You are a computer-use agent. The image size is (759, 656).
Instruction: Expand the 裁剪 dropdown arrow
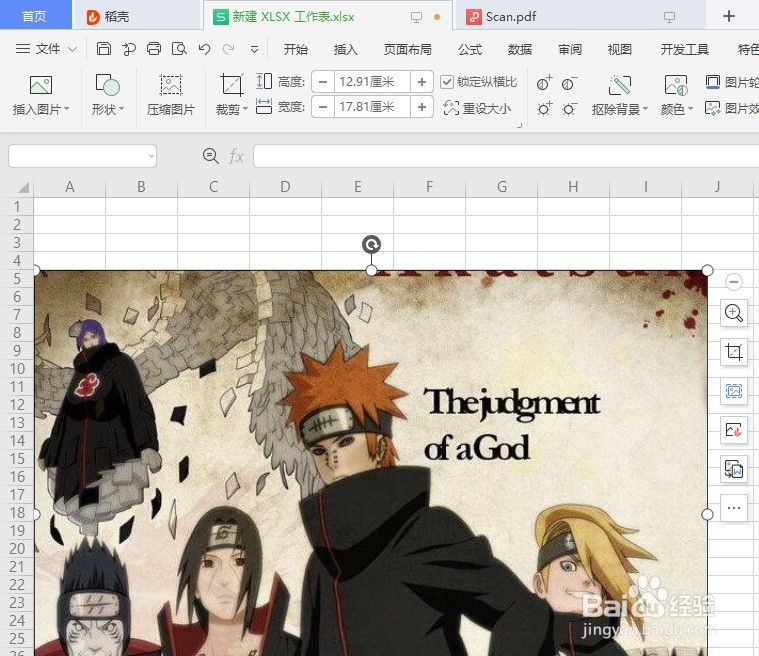tap(245, 109)
